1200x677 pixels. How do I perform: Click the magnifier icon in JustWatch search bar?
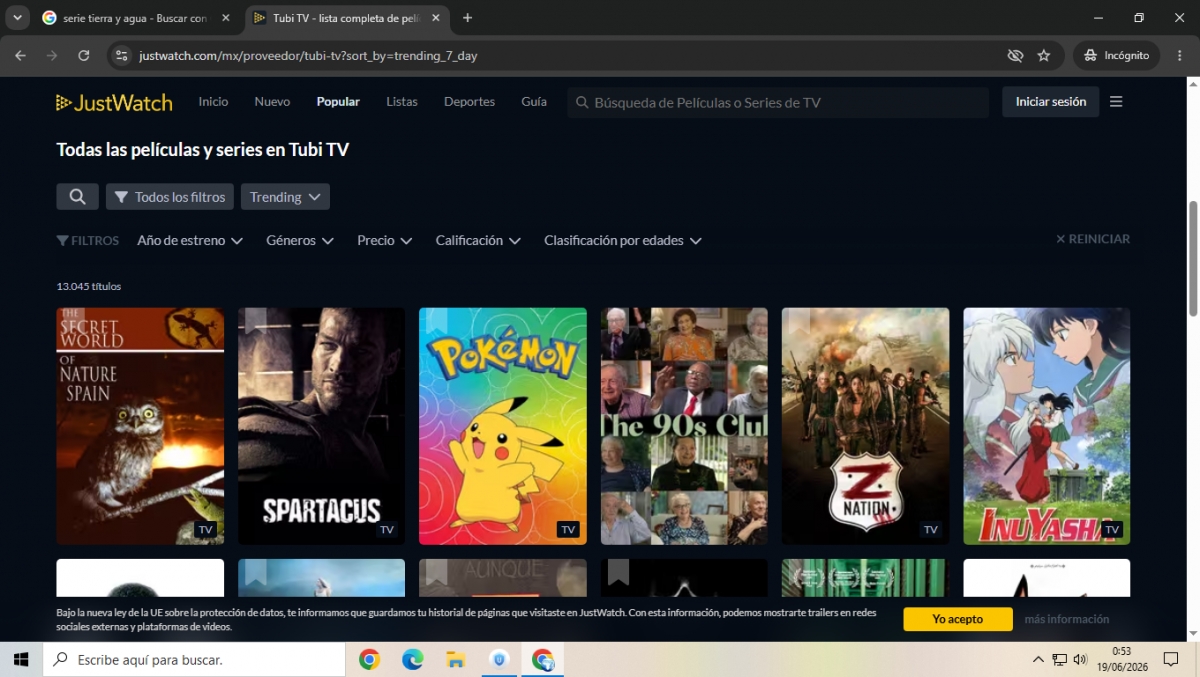point(580,102)
